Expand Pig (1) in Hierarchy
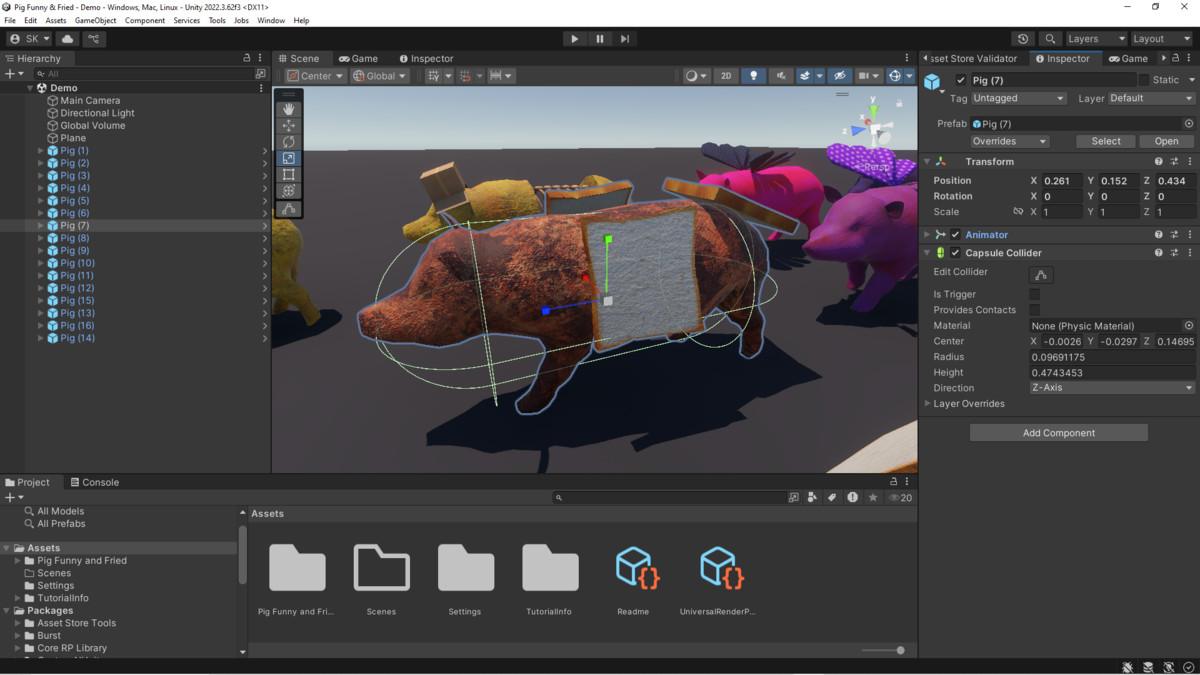 pos(40,150)
